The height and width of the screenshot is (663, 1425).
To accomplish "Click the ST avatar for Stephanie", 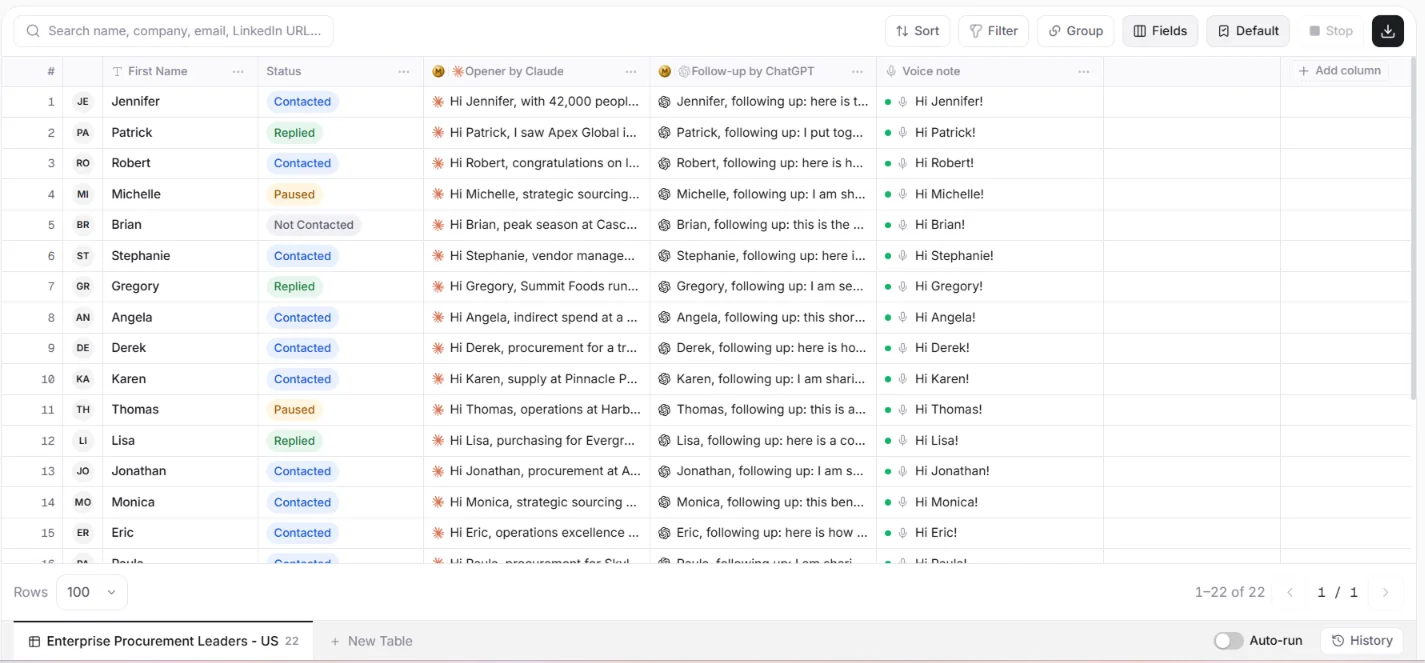I will pyautogui.click(x=83, y=256).
